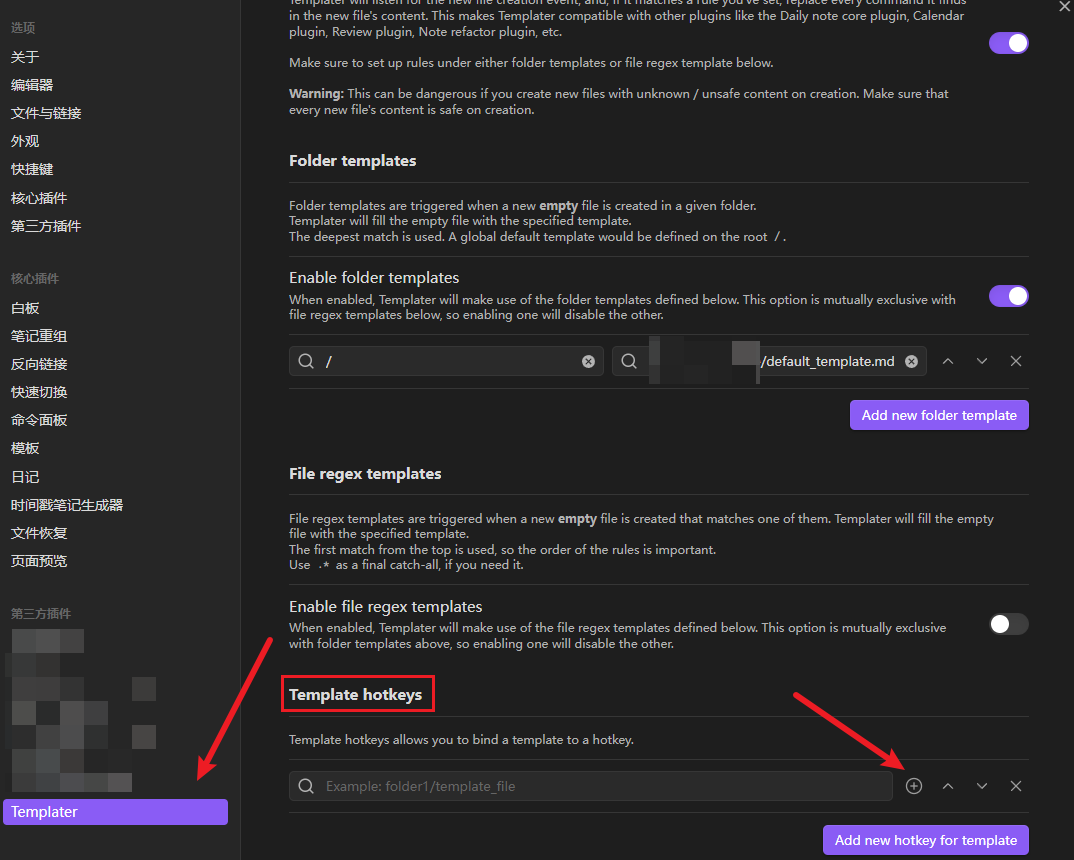Open the 编辑器 settings section

click(x=32, y=85)
